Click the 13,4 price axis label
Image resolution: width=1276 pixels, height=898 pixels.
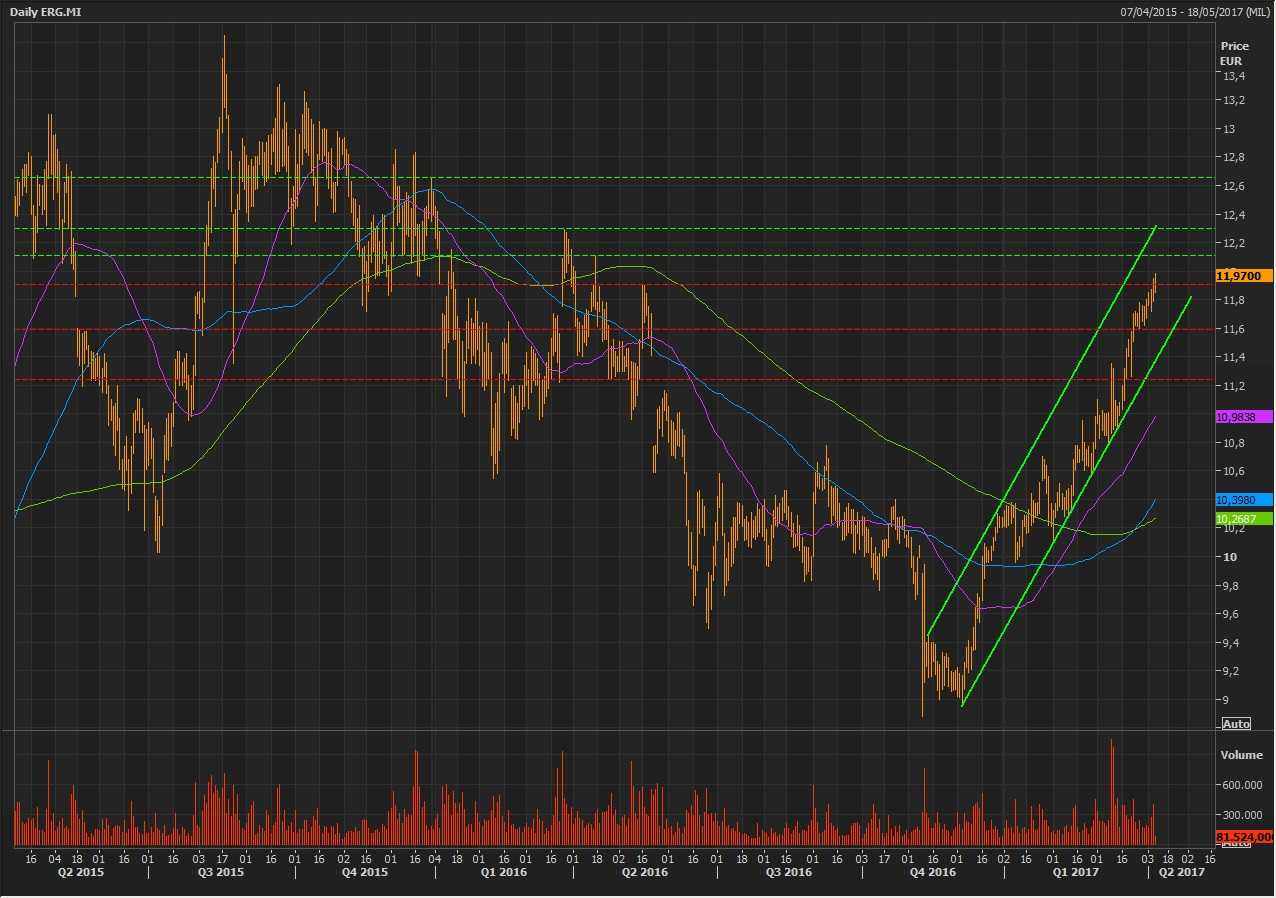[1233, 76]
